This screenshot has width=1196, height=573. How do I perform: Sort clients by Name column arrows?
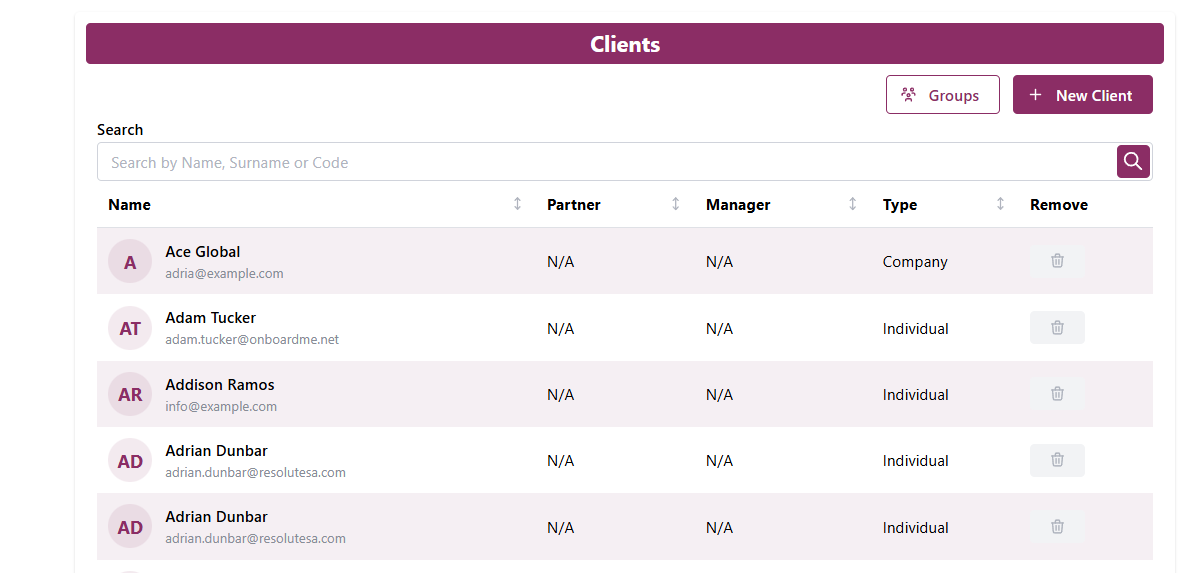pyautogui.click(x=517, y=204)
